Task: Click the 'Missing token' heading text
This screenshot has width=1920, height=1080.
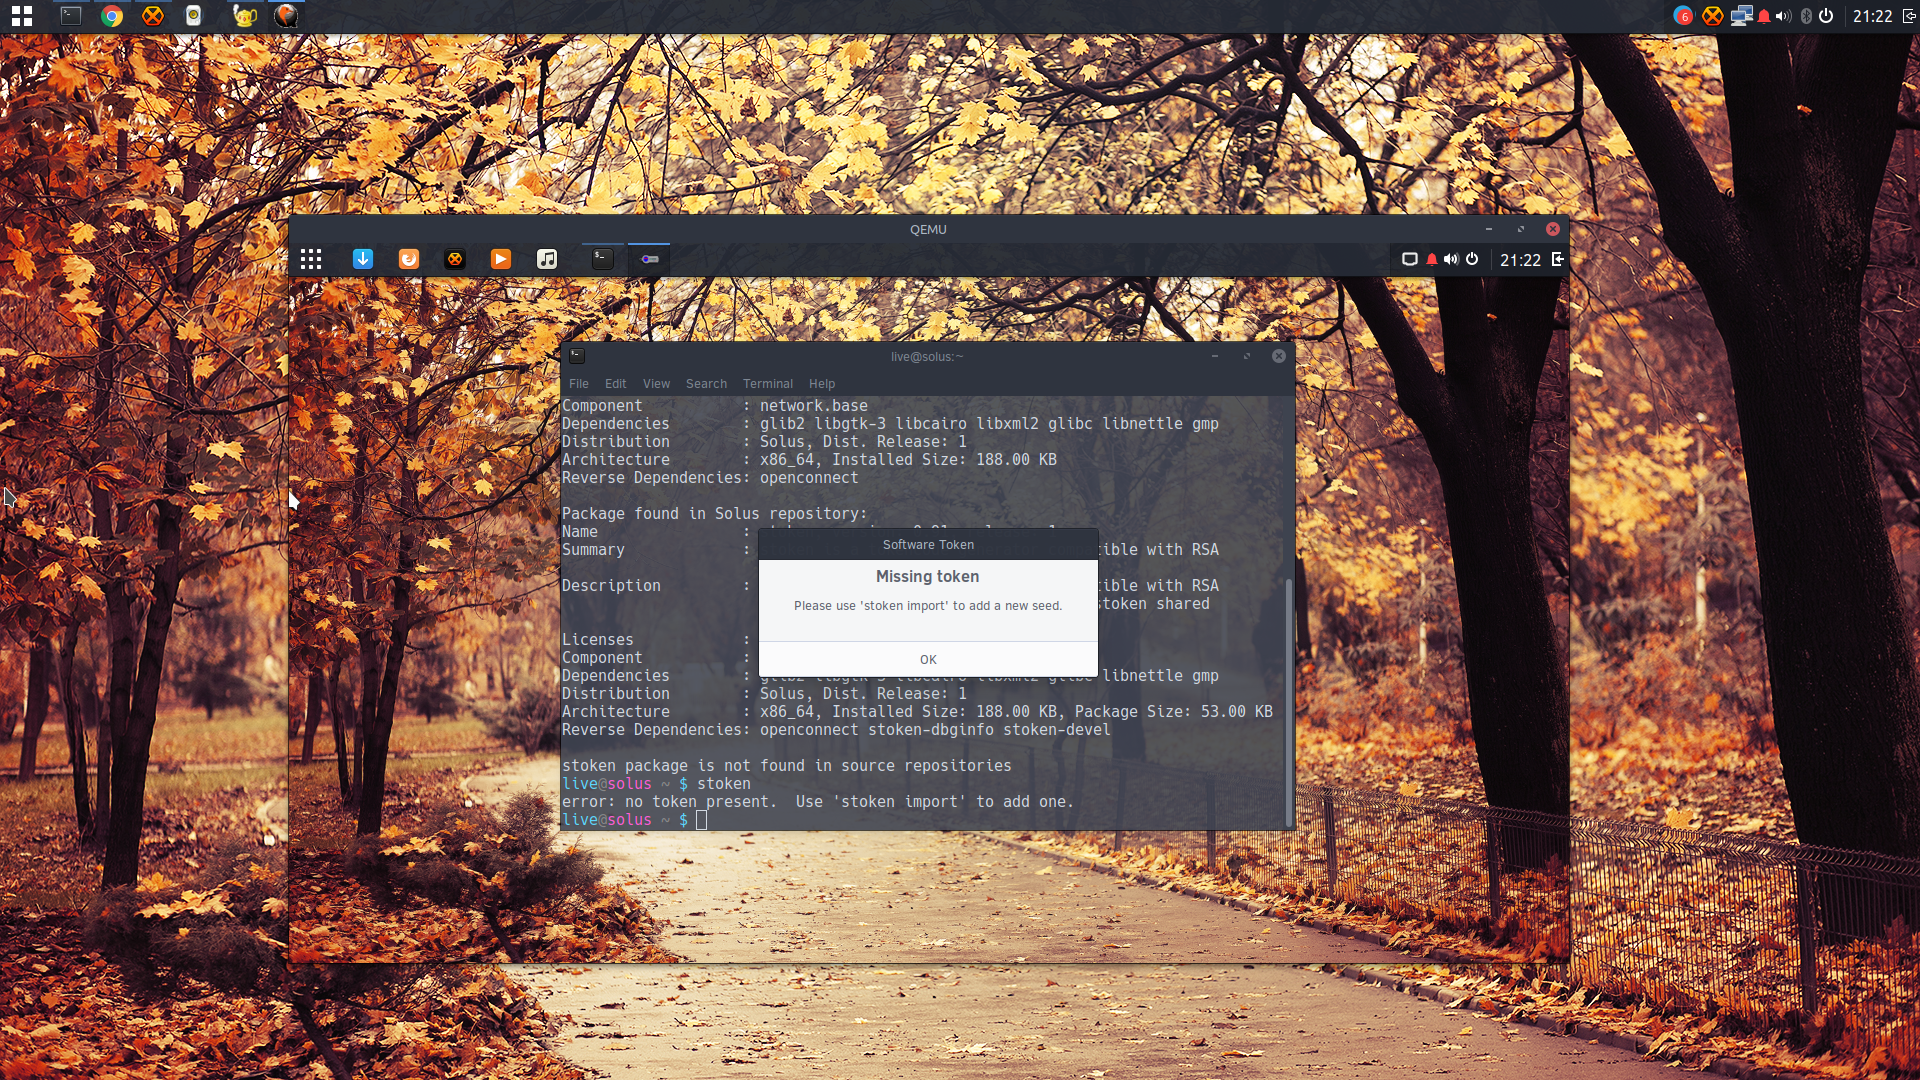Action: click(927, 577)
